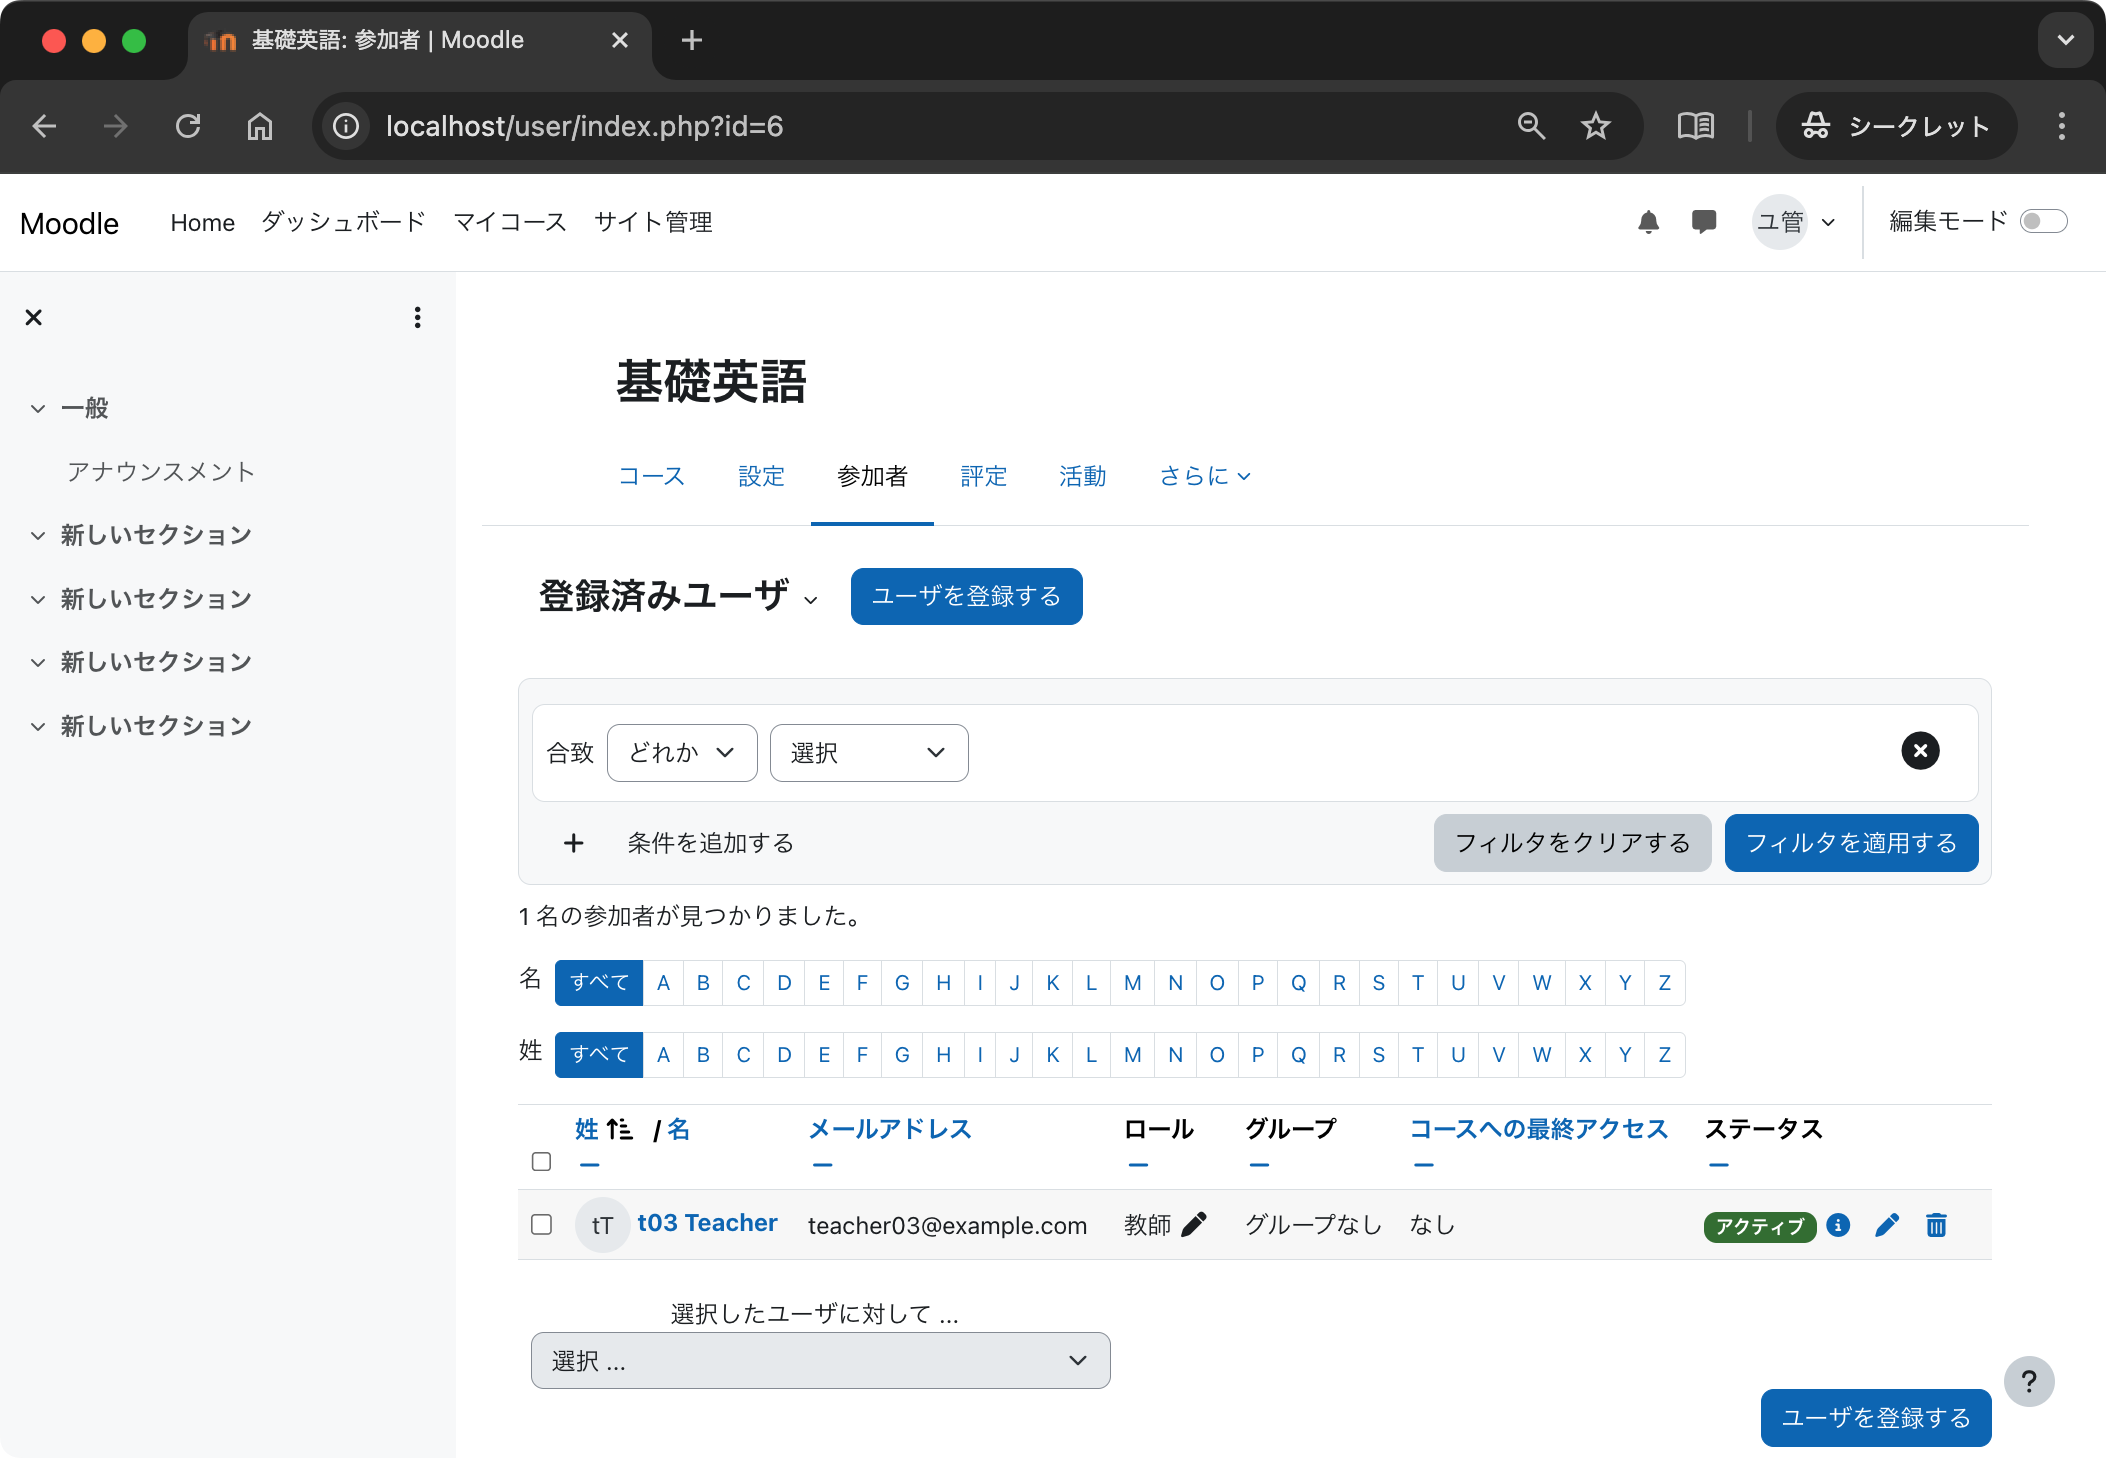Open the どれか match dropdown

point(681,752)
